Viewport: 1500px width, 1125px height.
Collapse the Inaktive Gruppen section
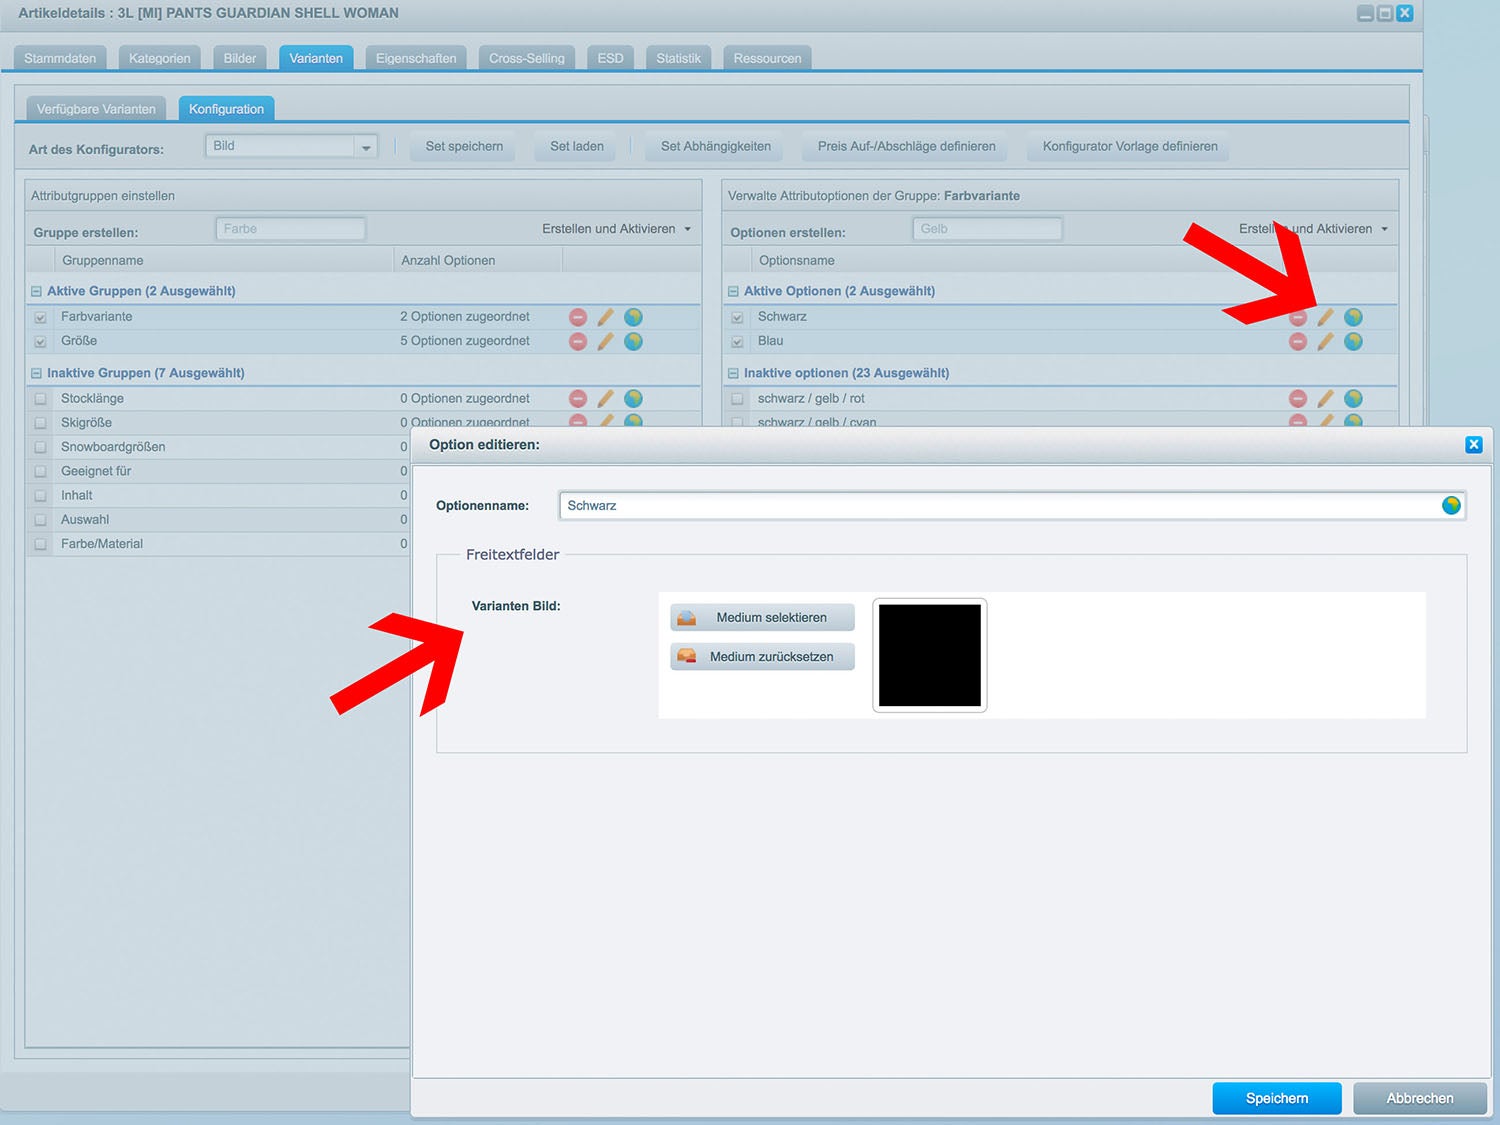(36, 373)
